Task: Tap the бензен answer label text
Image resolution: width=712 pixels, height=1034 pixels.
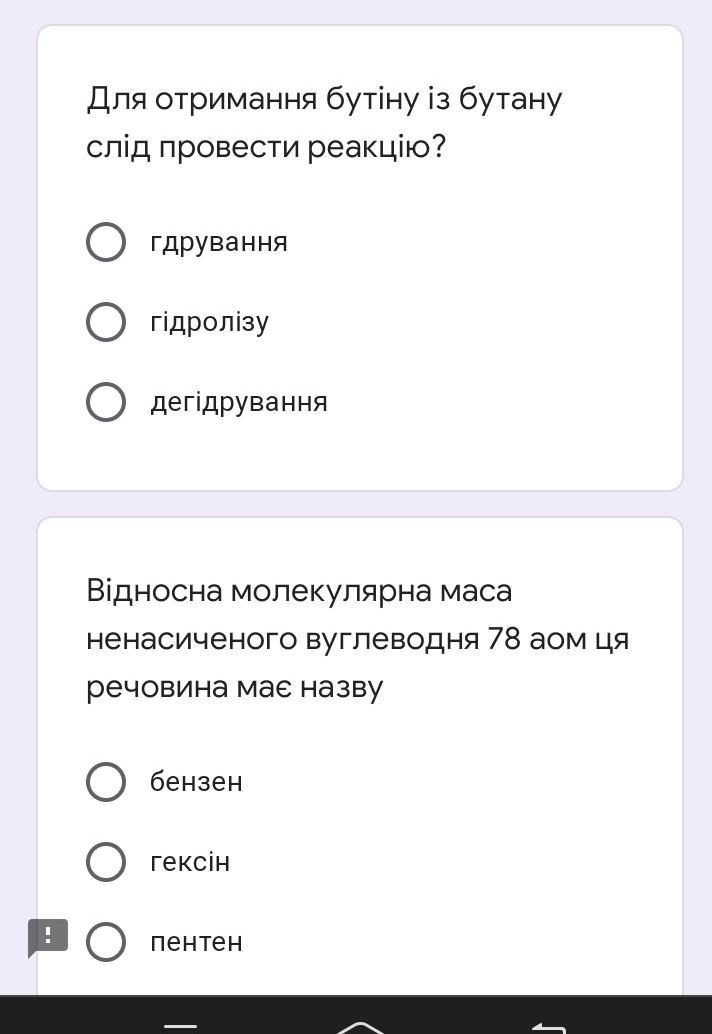Action: tap(196, 782)
